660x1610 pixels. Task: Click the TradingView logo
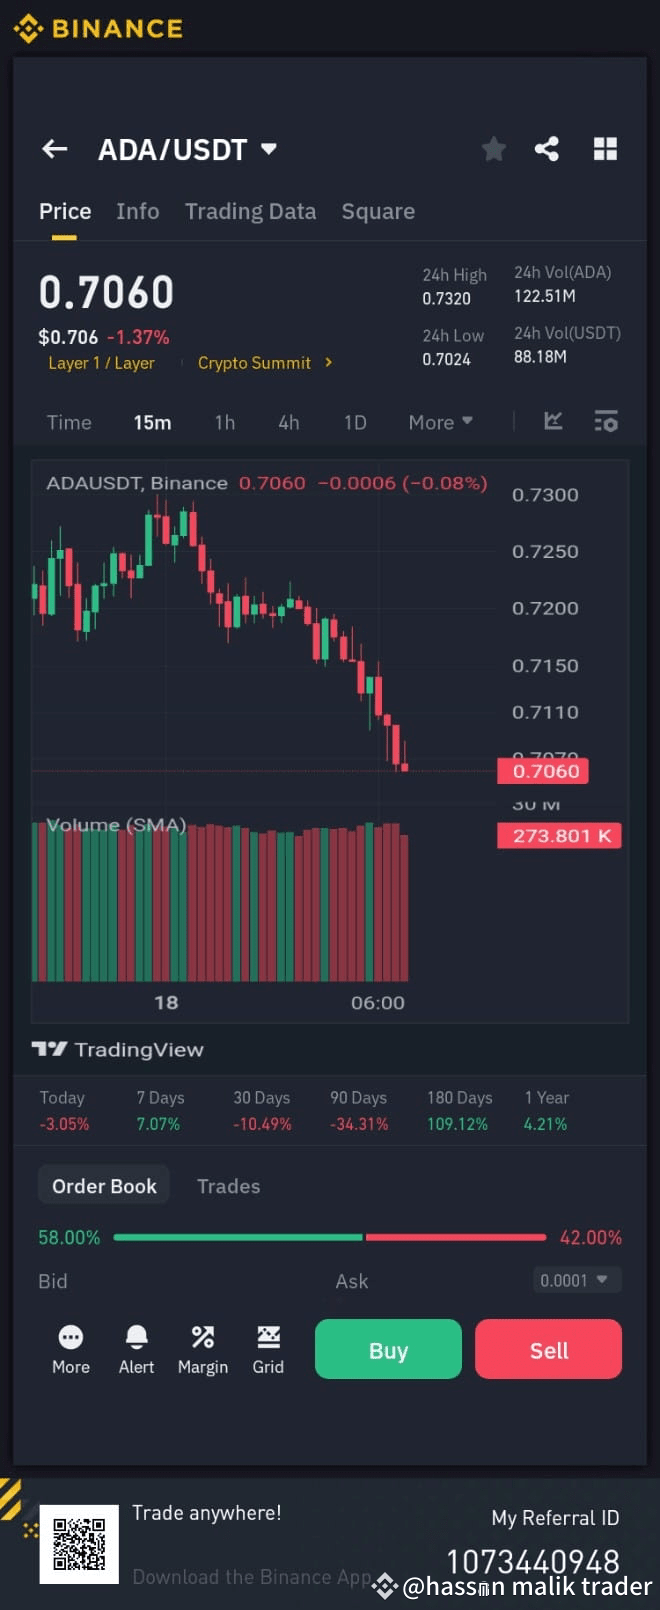tap(117, 1049)
